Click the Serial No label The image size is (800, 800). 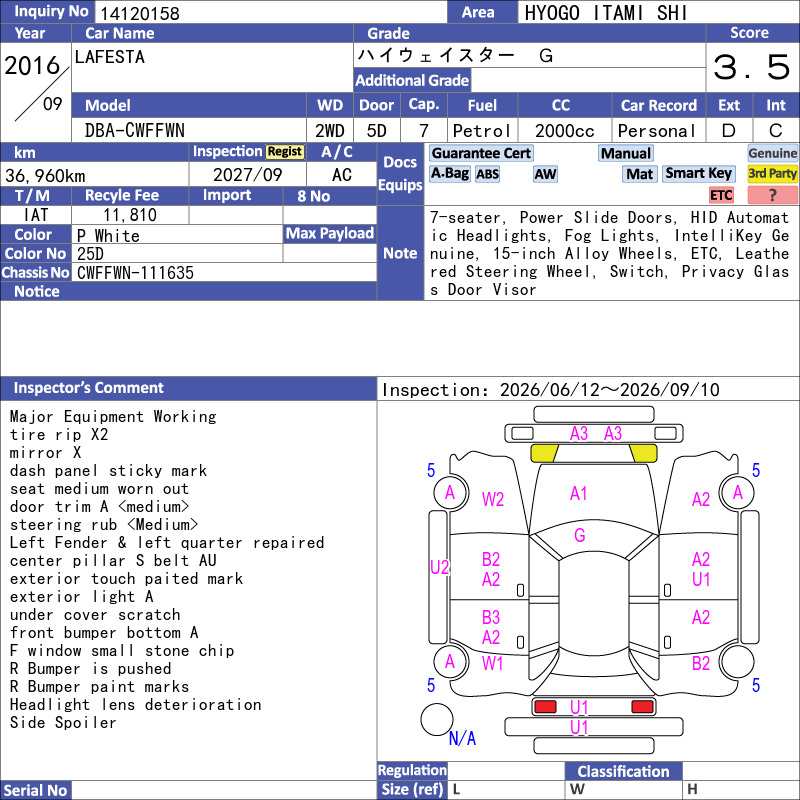35,790
